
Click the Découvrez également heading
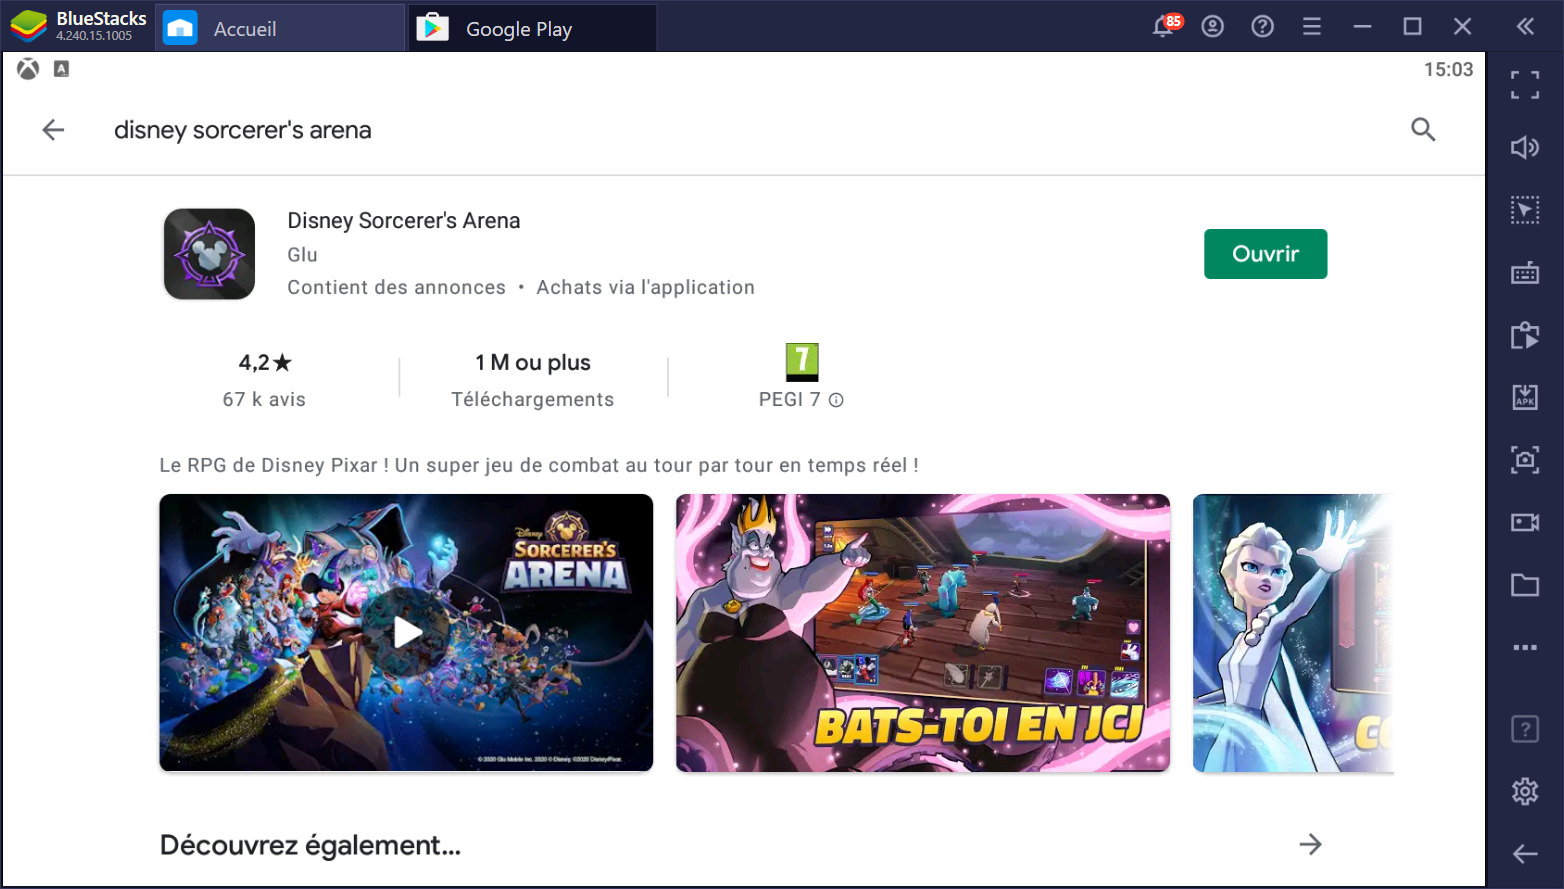click(310, 846)
